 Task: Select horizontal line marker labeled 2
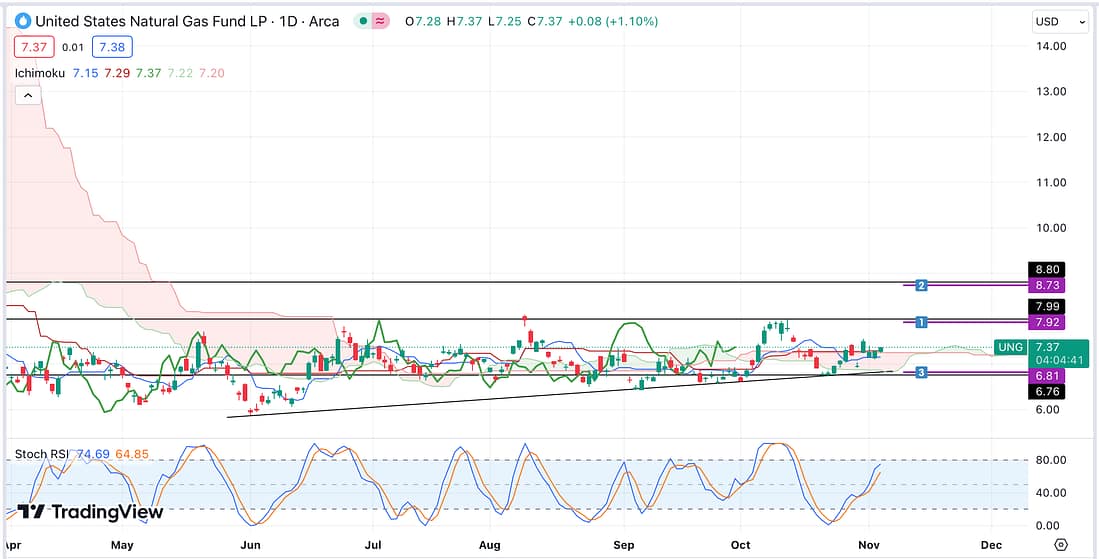point(922,285)
